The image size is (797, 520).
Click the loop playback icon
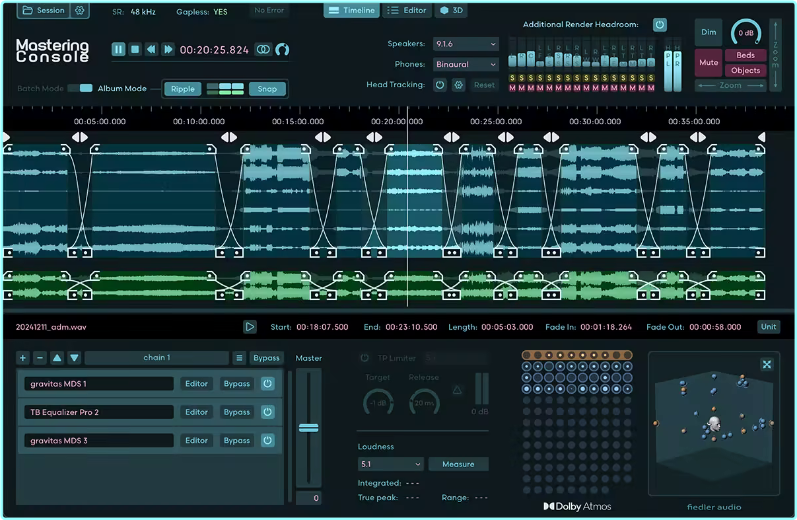pos(263,49)
